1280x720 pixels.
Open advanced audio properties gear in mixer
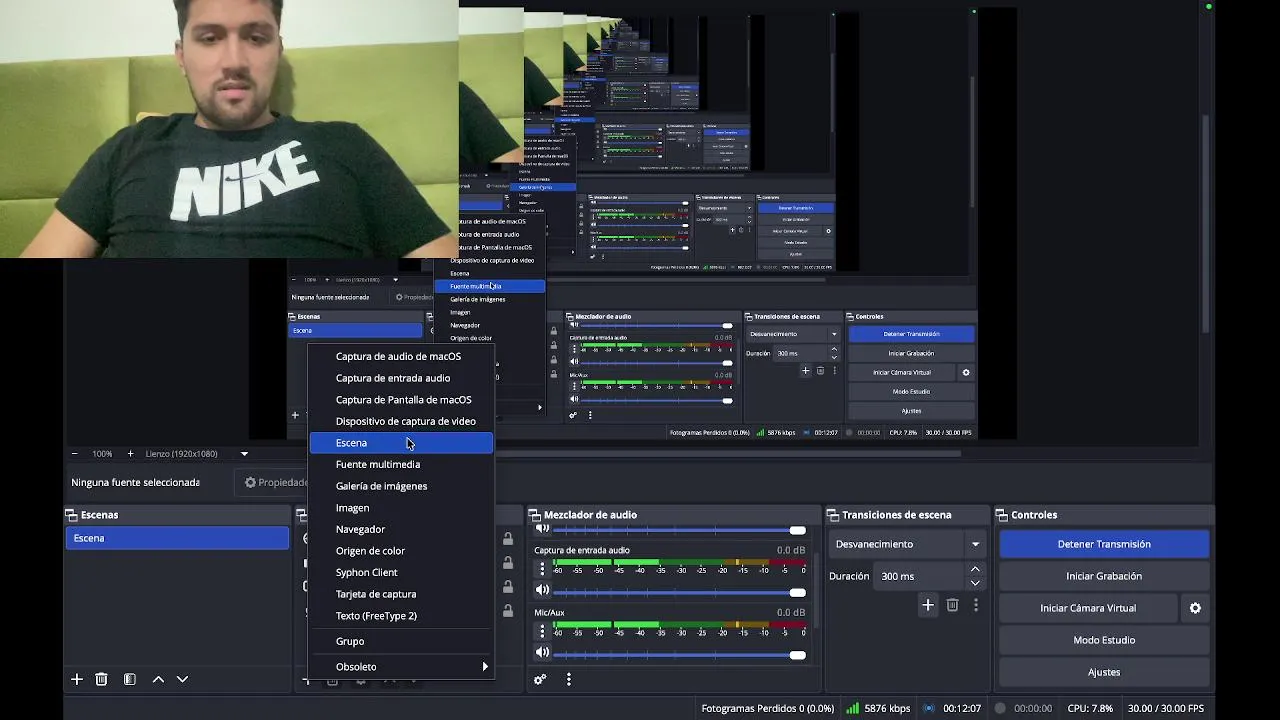click(540, 679)
